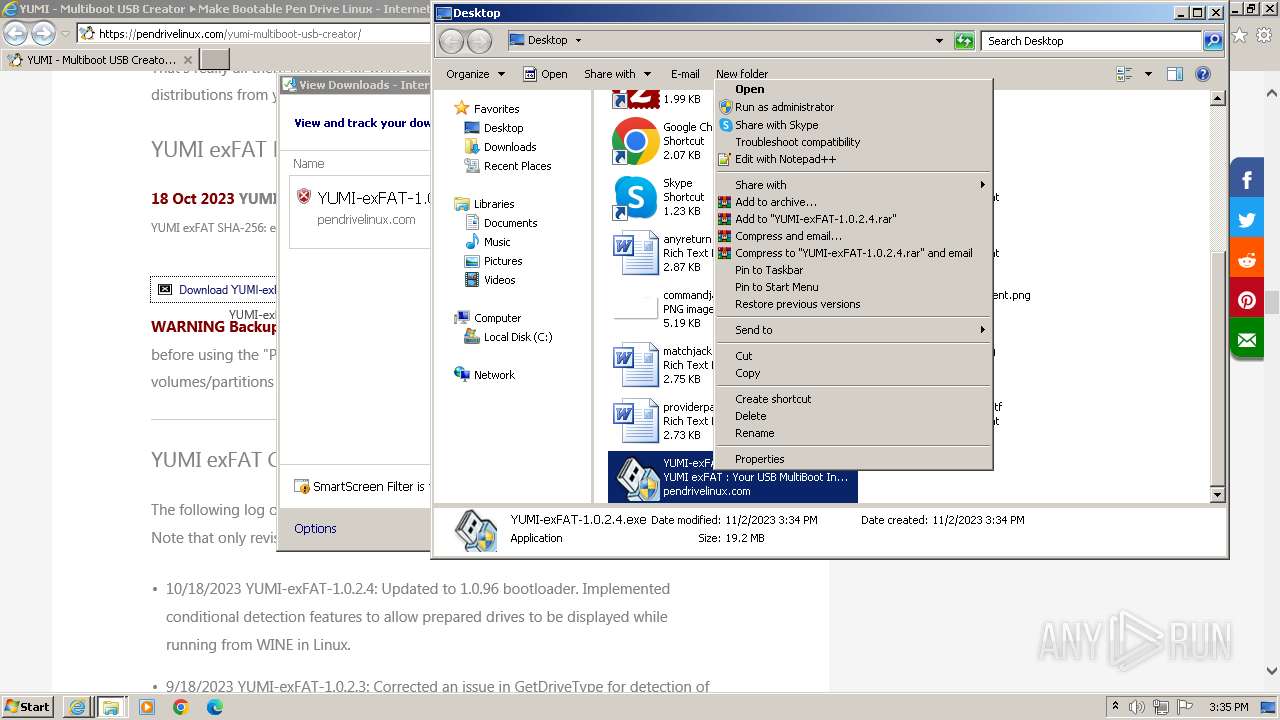Open Properties from context menu
Image resolution: width=1280 pixels, height=720 pixels.
tap(854, 459)
